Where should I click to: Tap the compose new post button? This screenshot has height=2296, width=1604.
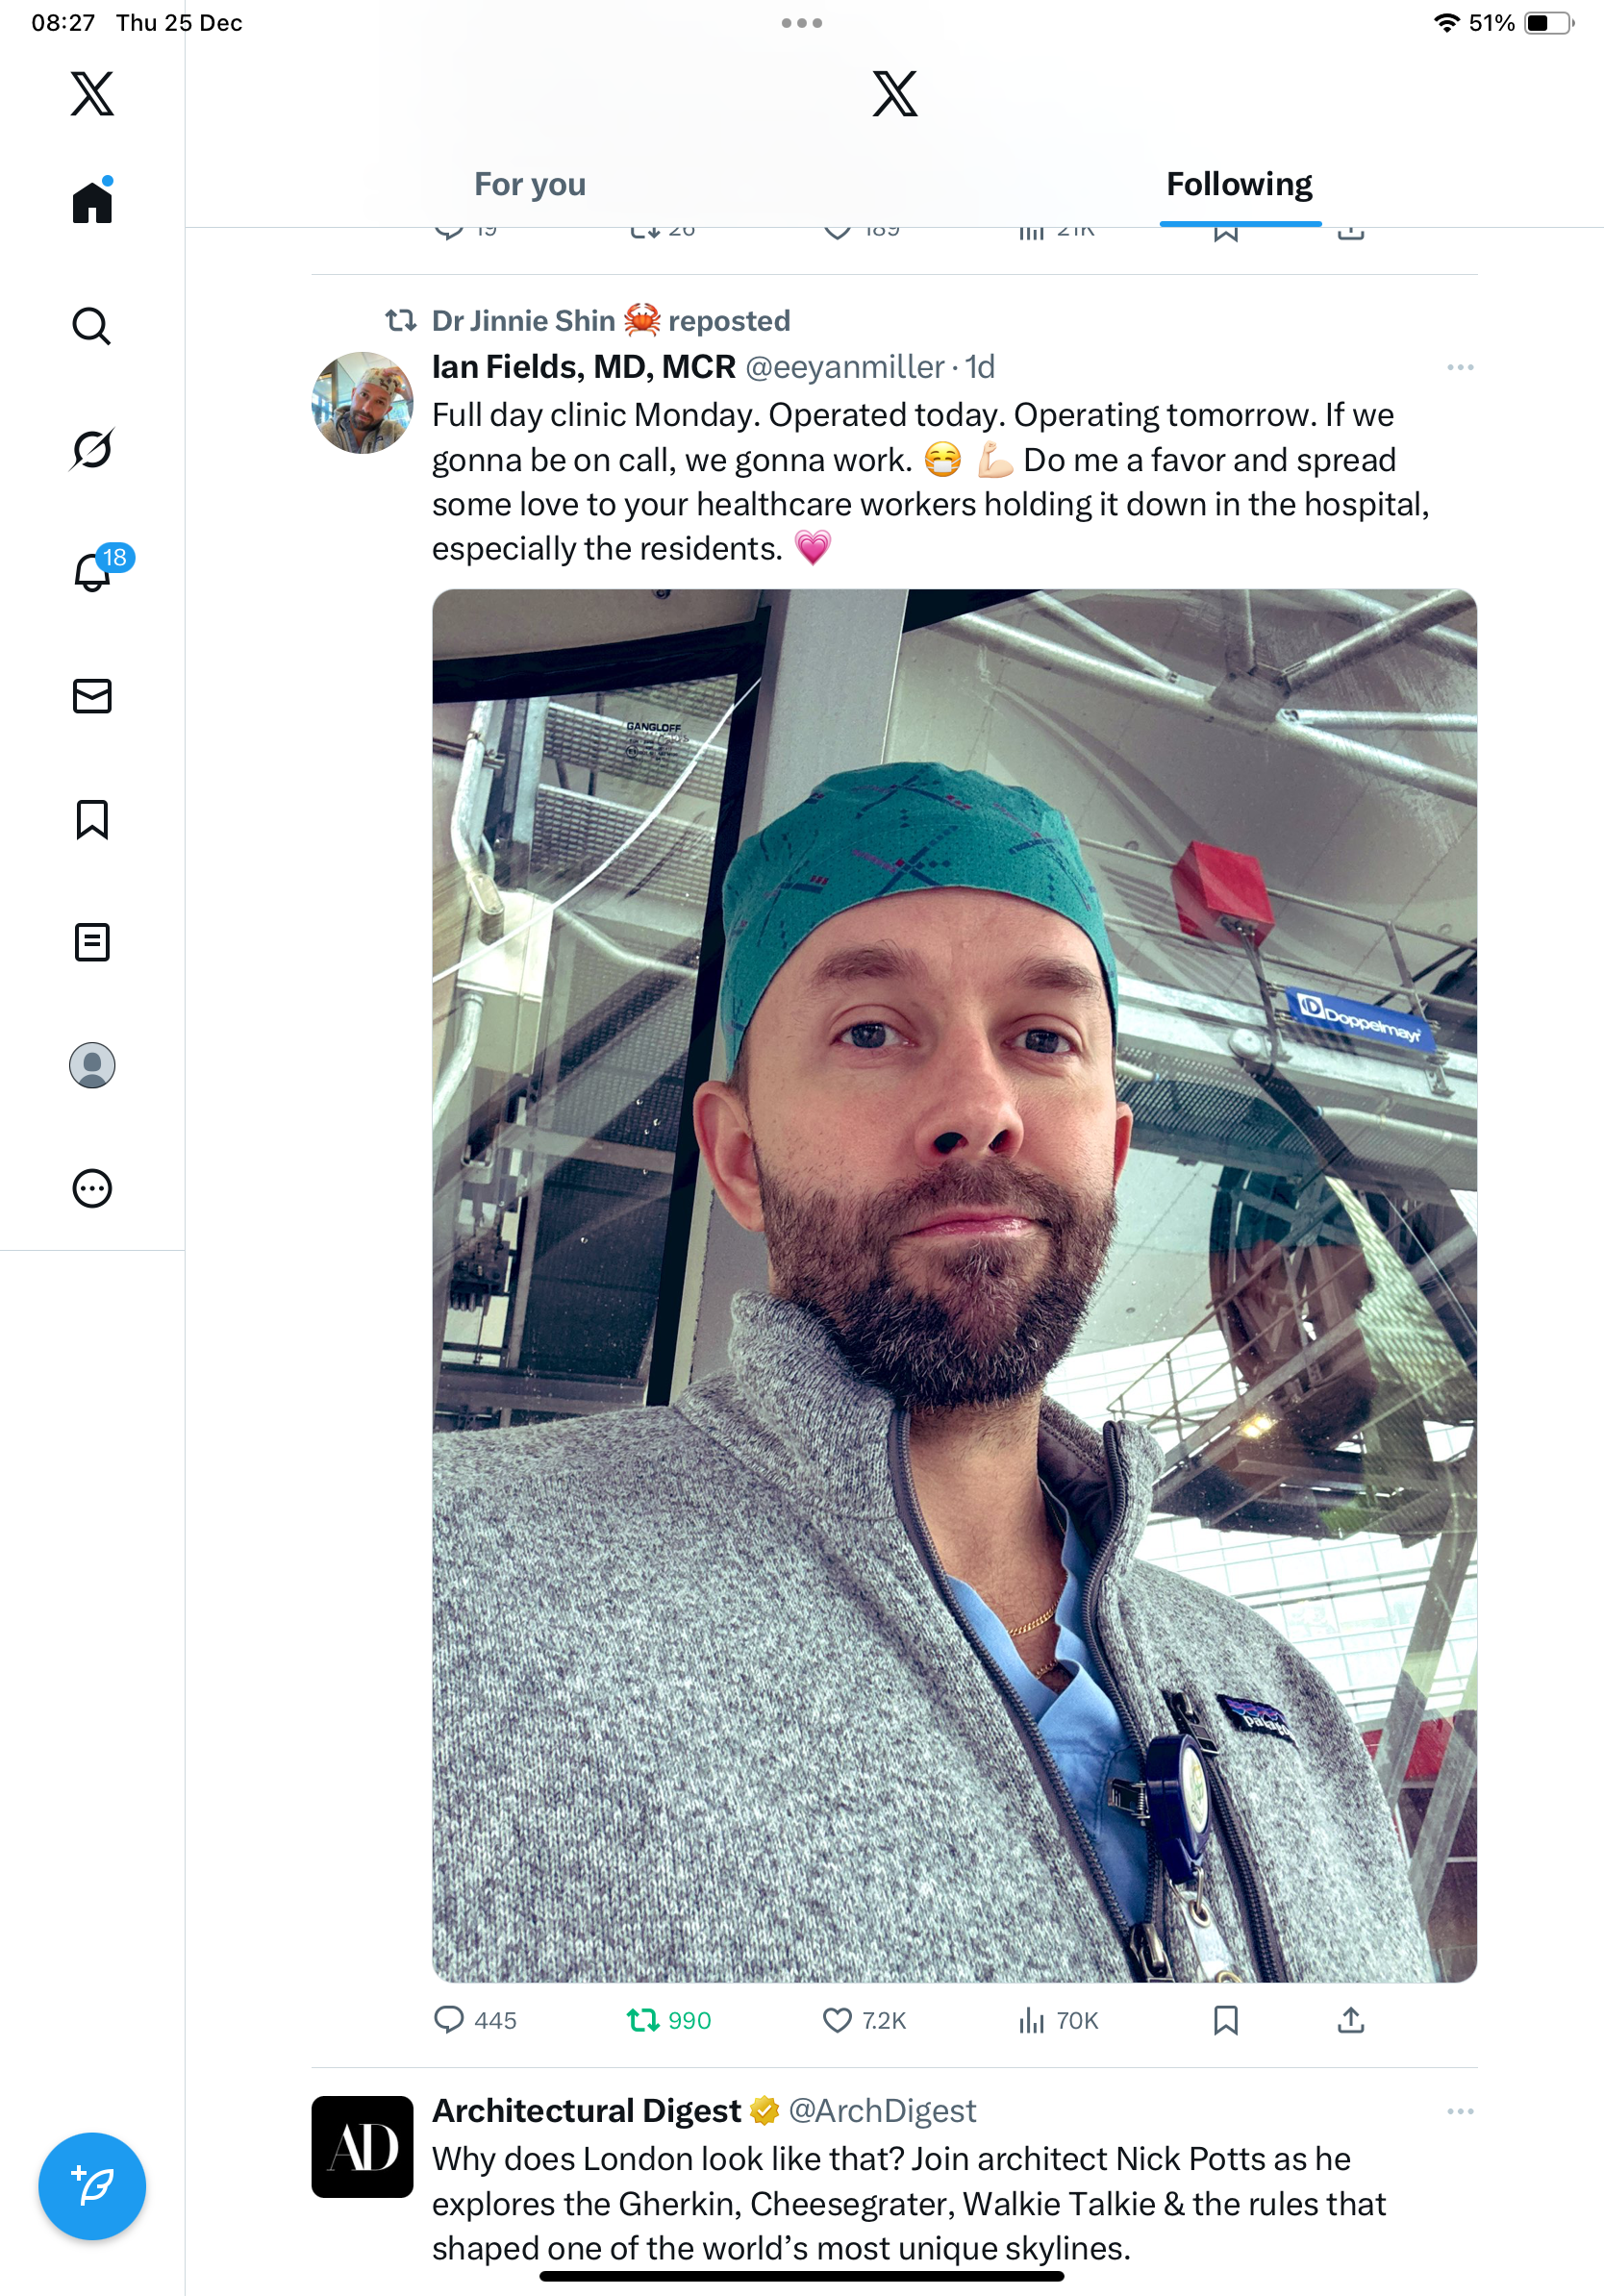click(92, 2185)
